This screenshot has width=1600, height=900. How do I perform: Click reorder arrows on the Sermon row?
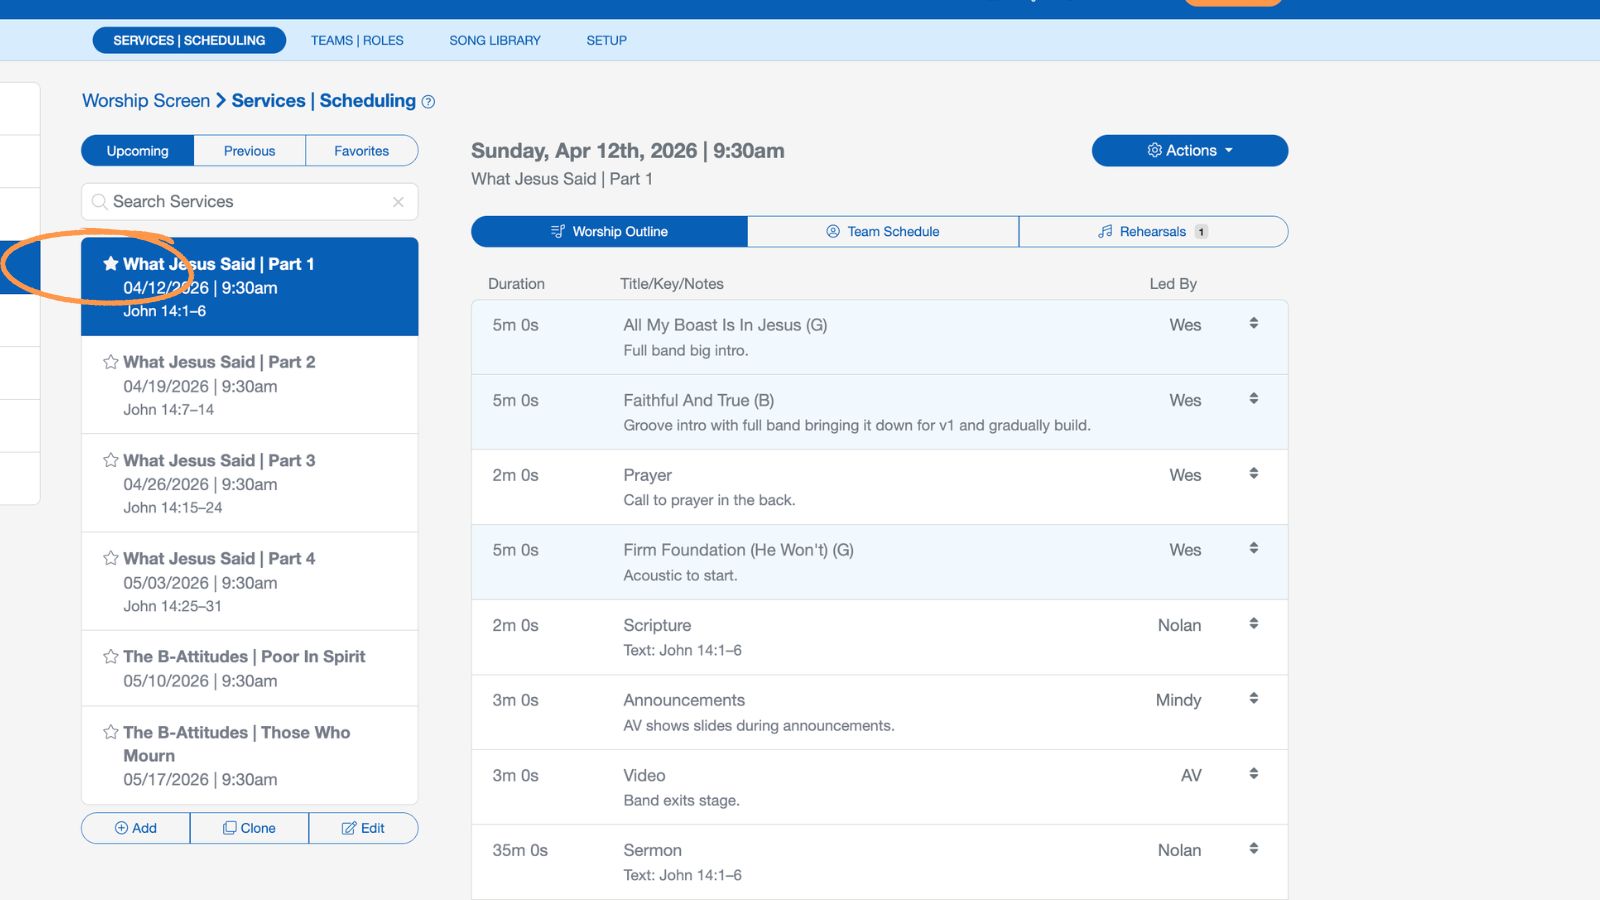[x=1253, y=849]
